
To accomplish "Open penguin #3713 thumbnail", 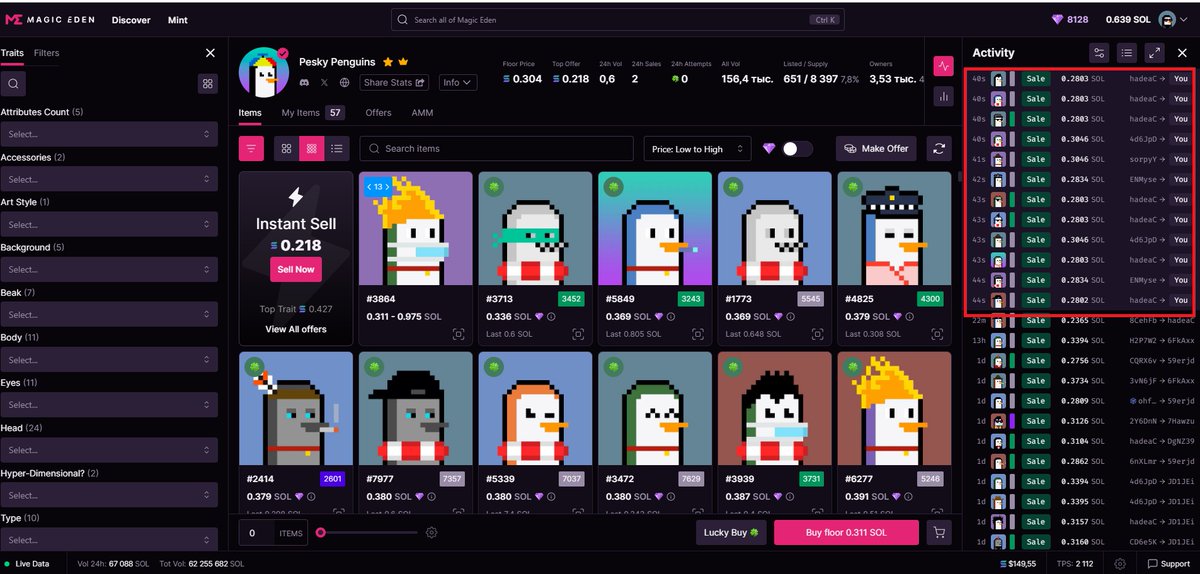I will (535, 229).
